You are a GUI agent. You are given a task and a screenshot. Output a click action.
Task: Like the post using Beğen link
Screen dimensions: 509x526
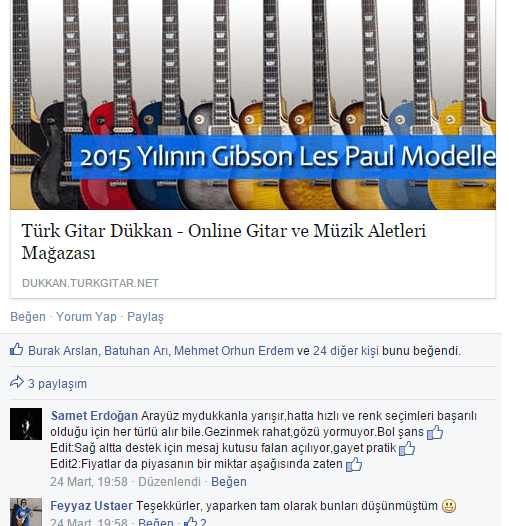coord(28,317)
